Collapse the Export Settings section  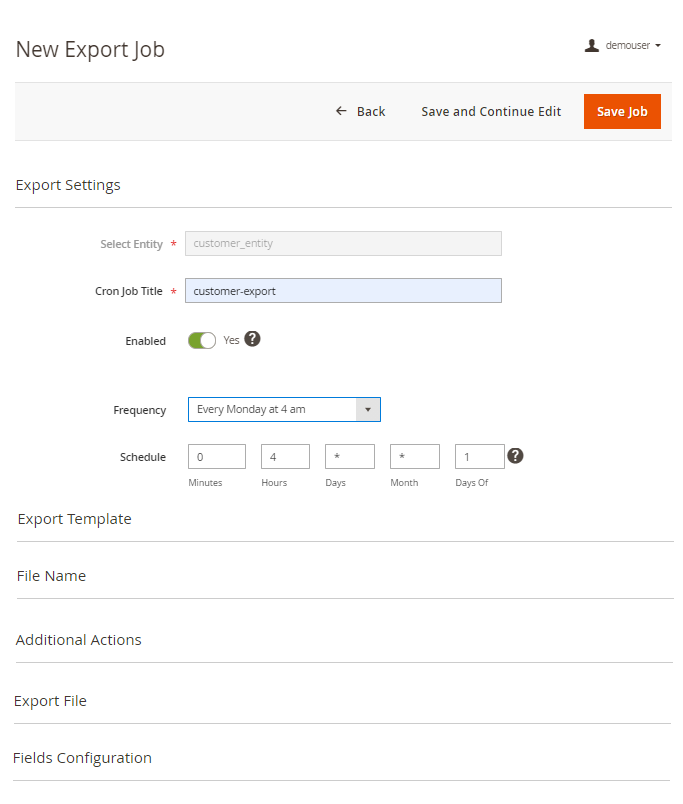click(x=68, y=185)
